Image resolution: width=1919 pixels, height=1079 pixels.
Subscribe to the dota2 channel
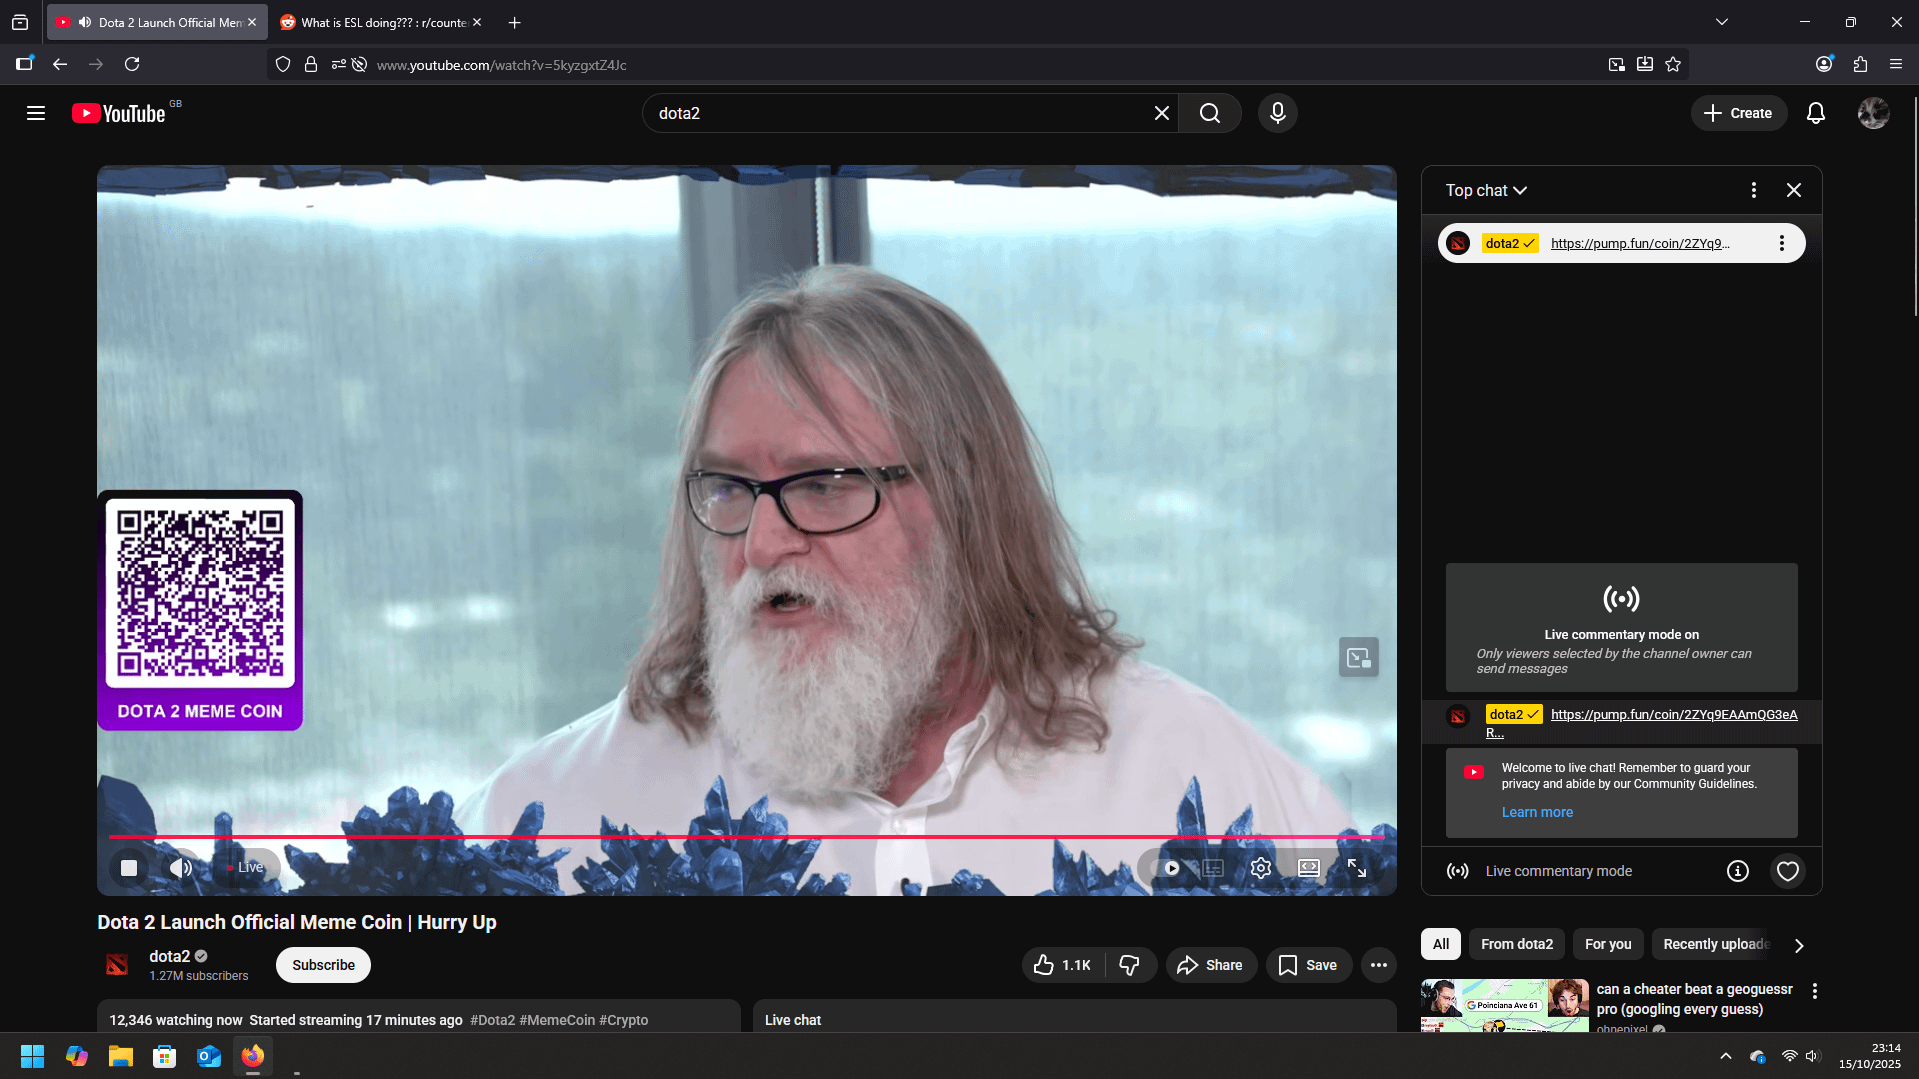(323, 965)
